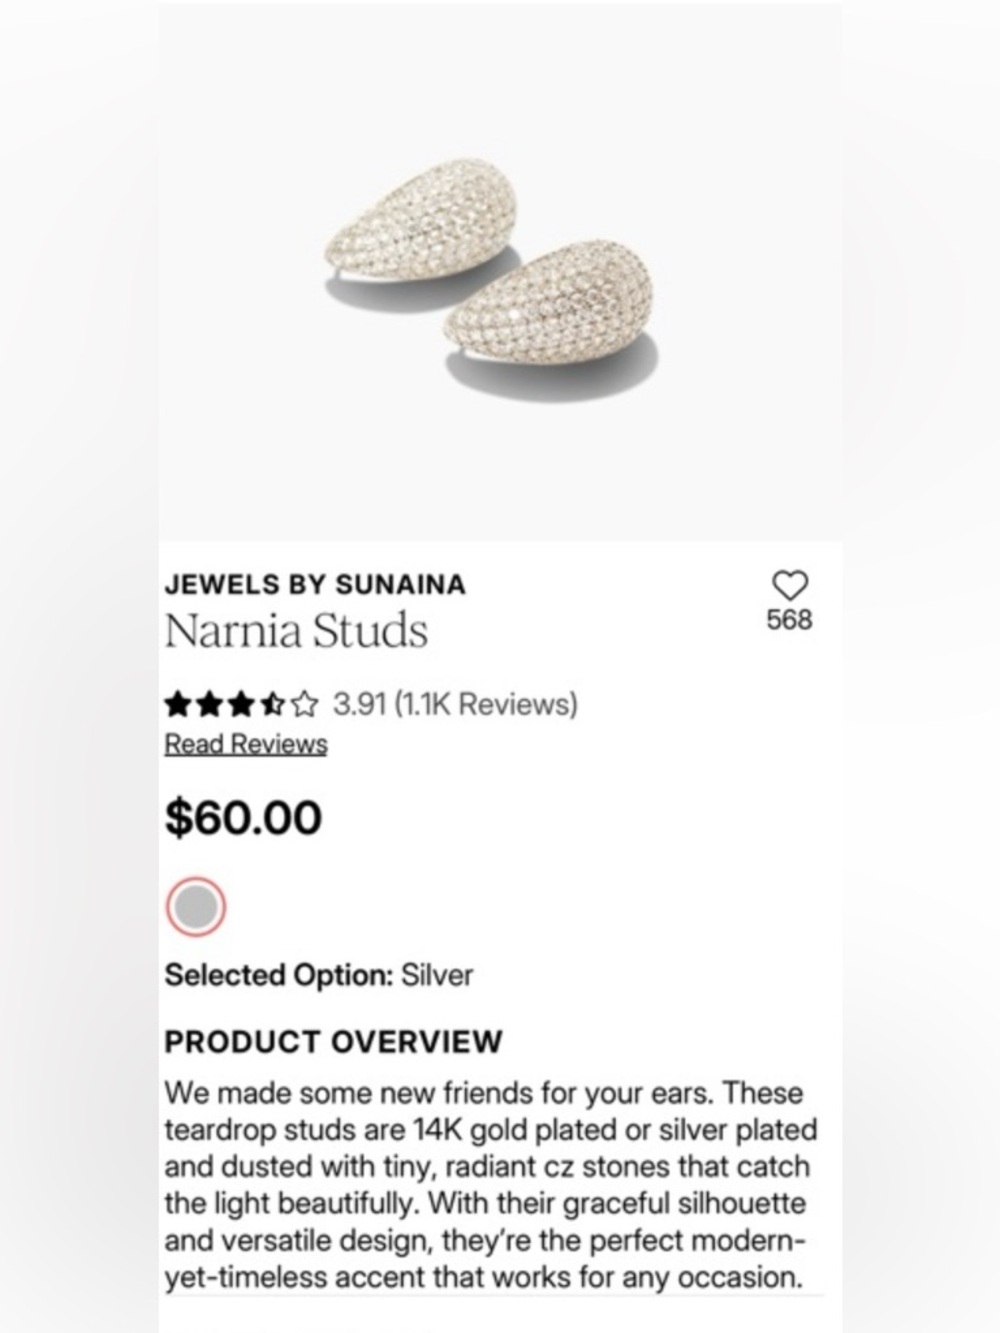Click the 3.91 rating score

point(359,704)
